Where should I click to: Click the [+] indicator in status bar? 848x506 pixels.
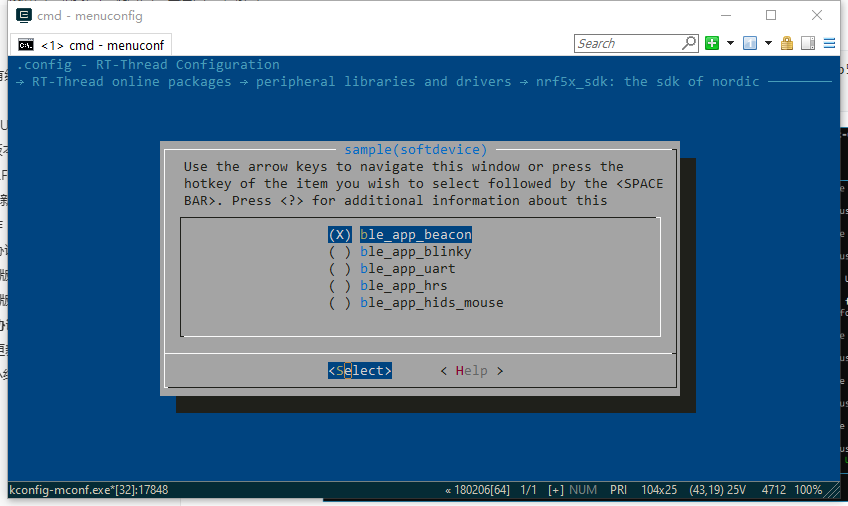pos(556,490)
